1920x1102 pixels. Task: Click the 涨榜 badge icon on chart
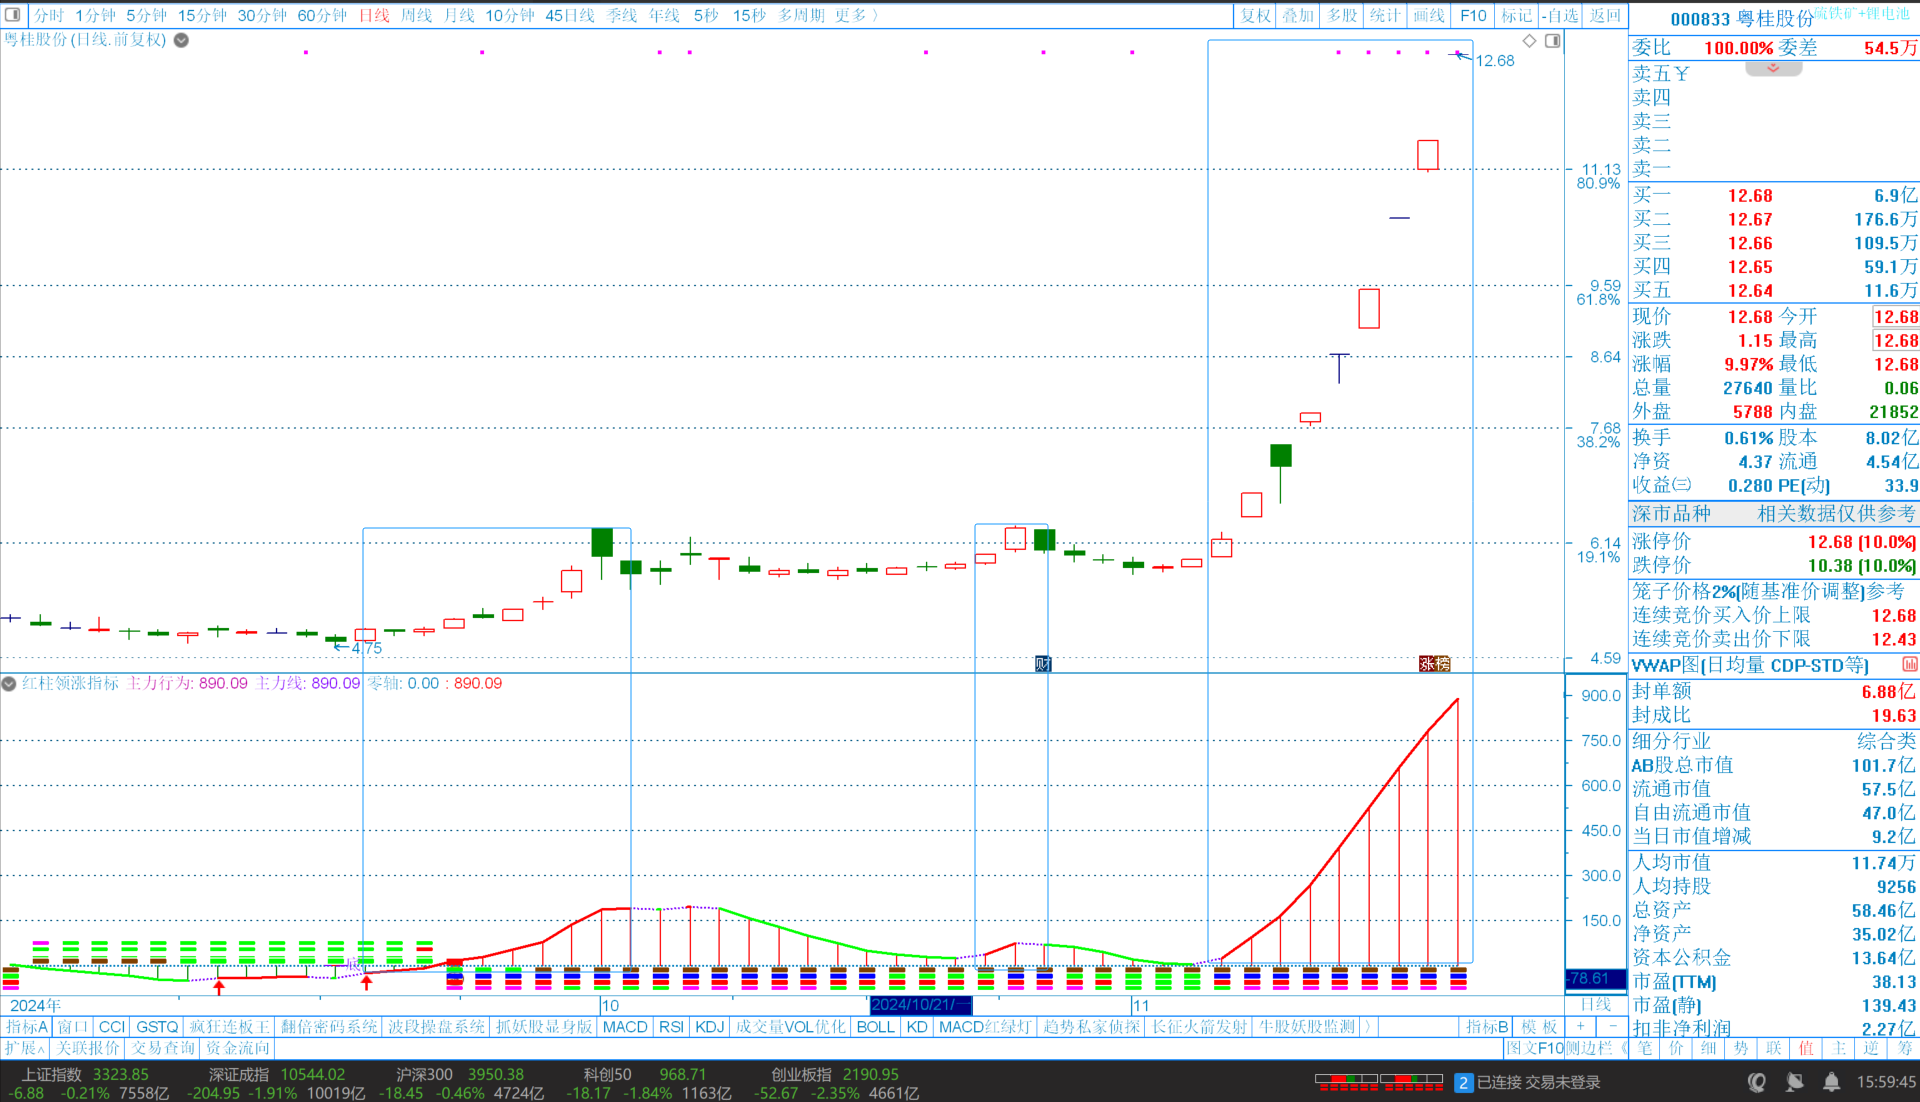click(1434, 664)
